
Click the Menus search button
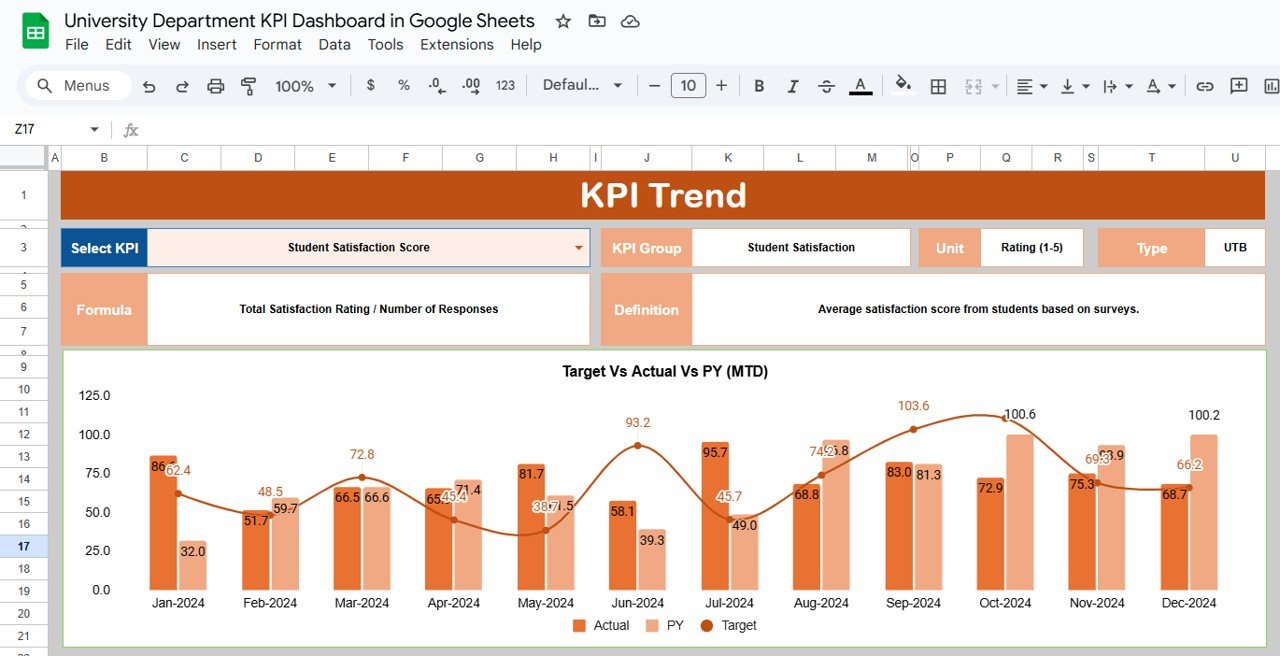[x=75, y=86]
